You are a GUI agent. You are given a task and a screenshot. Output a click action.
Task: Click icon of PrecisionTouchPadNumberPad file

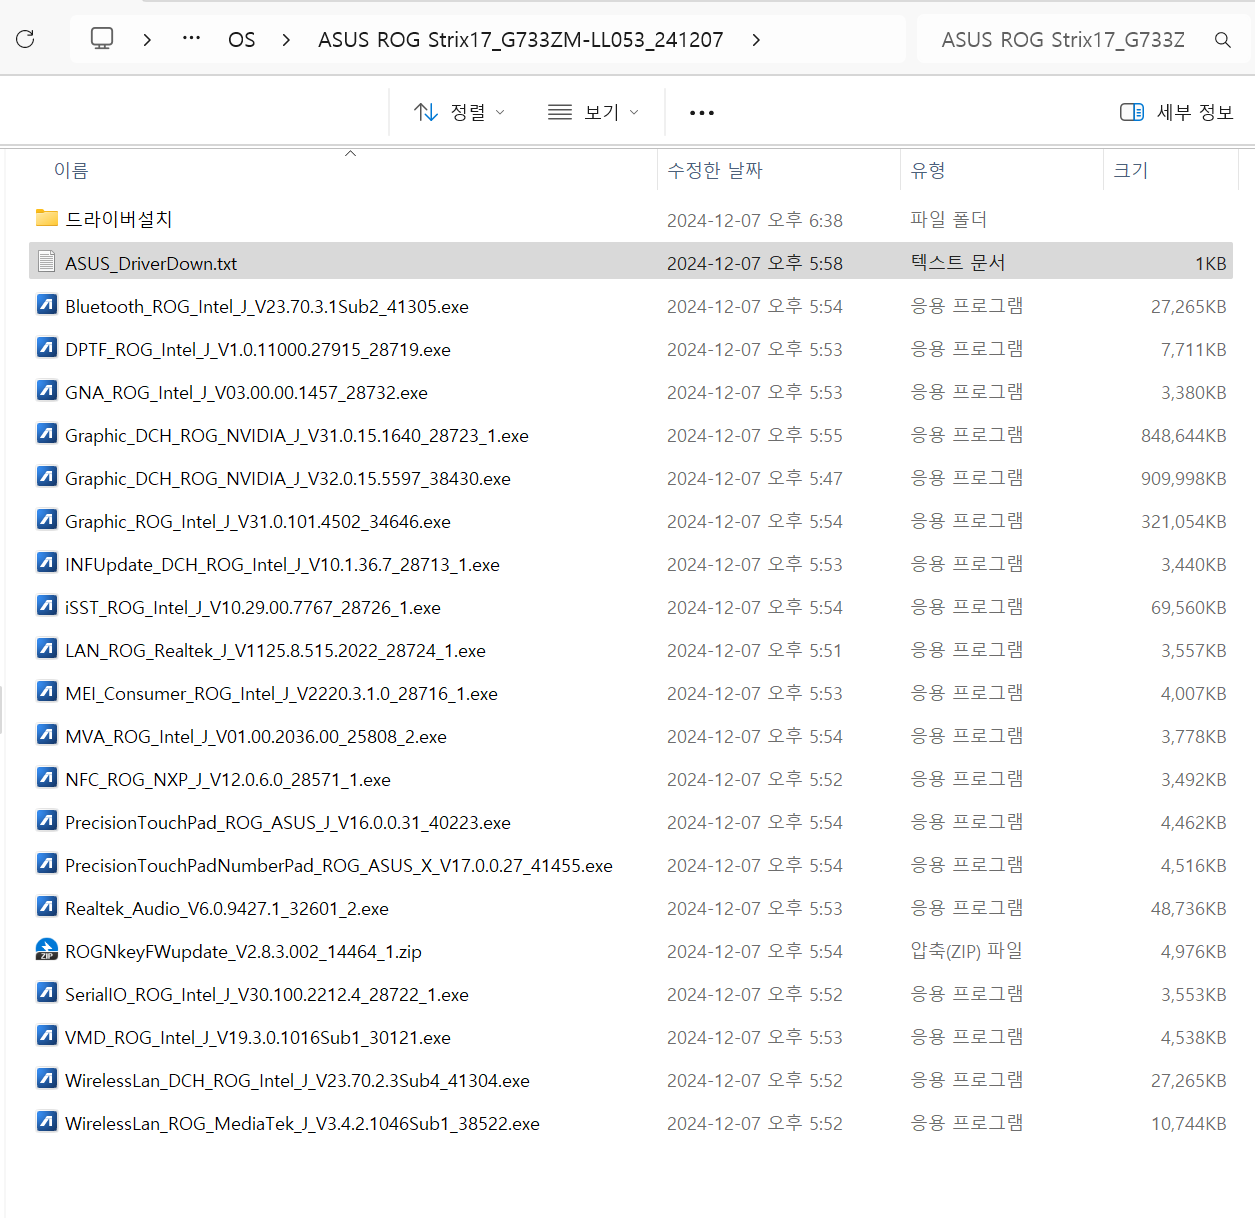click(x=47, y=864)
